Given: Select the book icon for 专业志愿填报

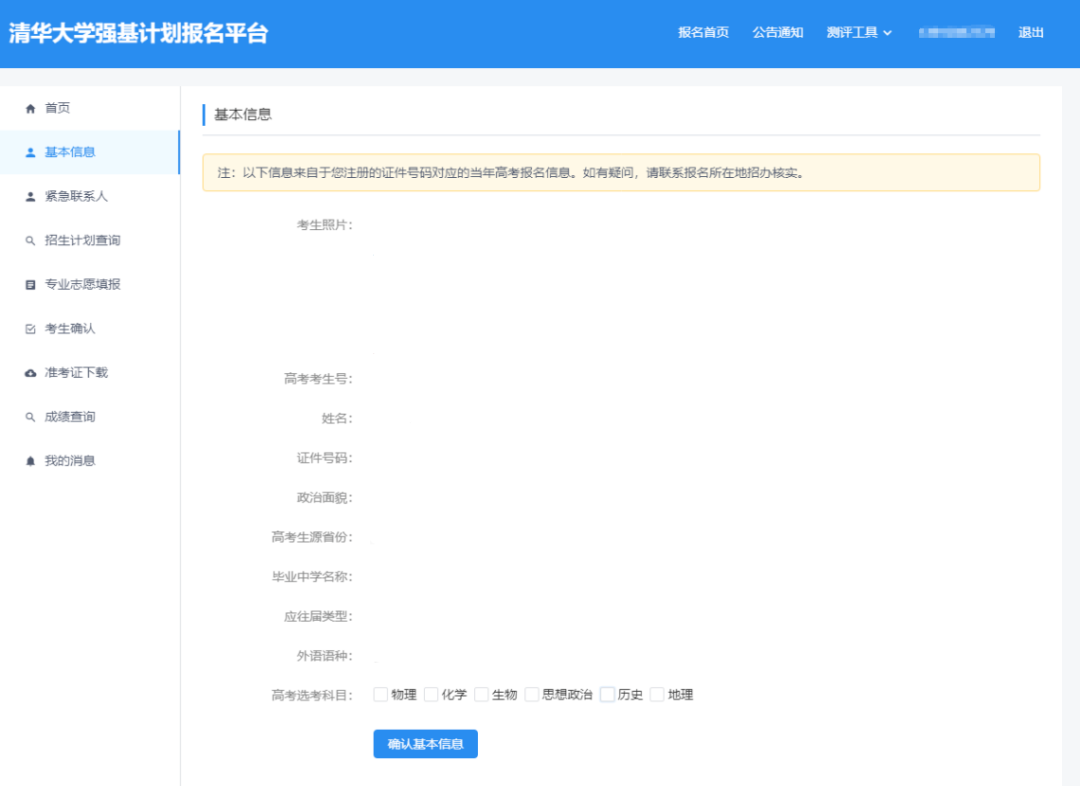Looking at the screenshot, I should pos(31,284).
